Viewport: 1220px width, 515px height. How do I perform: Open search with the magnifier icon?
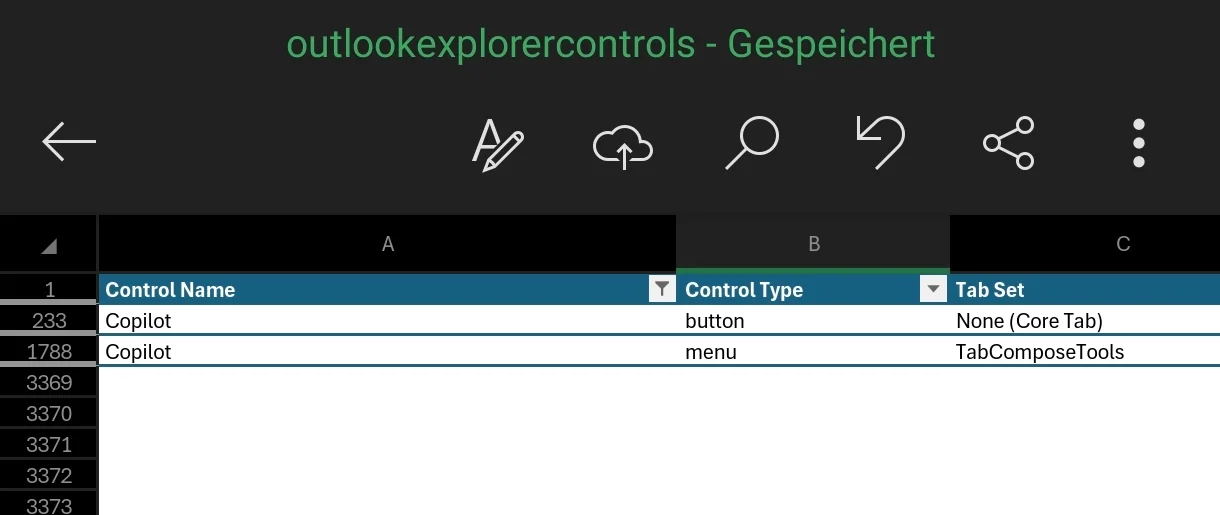coord(752,143)
